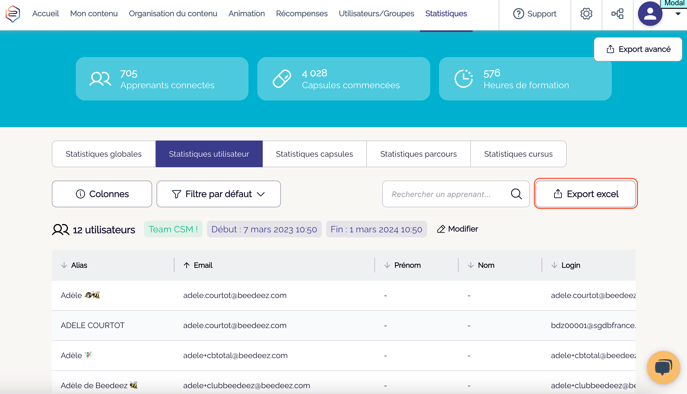Open the user profile avatar

coord(650,14)
